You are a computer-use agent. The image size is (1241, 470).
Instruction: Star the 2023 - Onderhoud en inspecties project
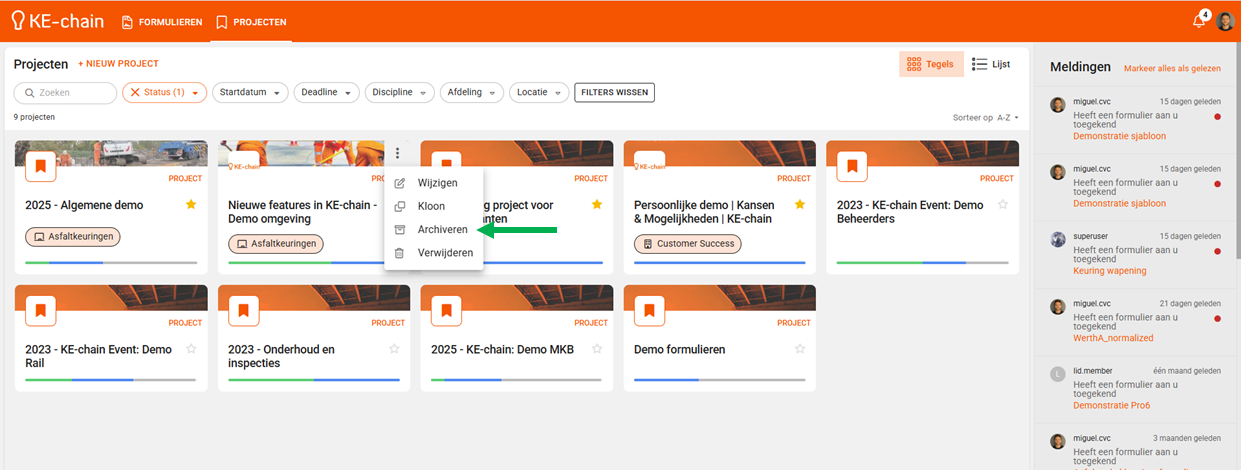pos(394,349)
